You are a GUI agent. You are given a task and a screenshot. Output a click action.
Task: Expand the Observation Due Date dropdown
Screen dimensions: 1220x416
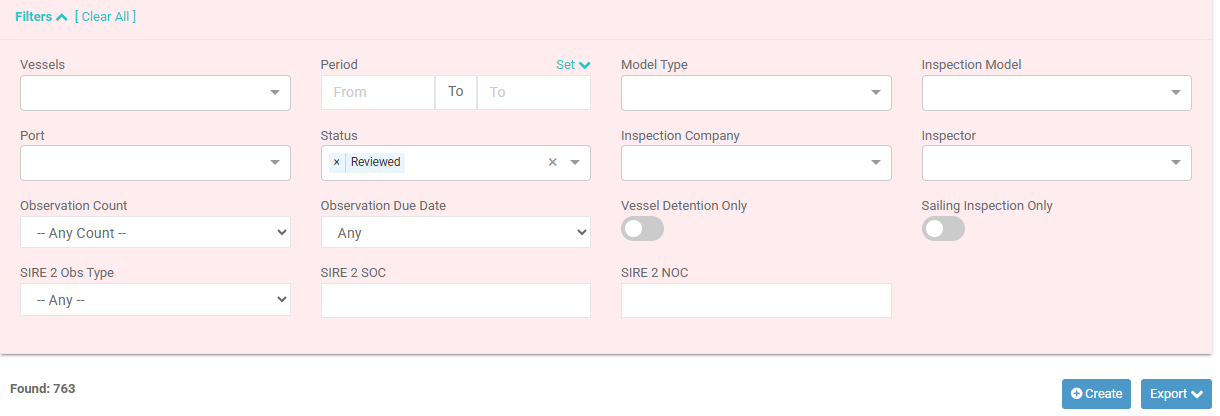click(456, 233)
